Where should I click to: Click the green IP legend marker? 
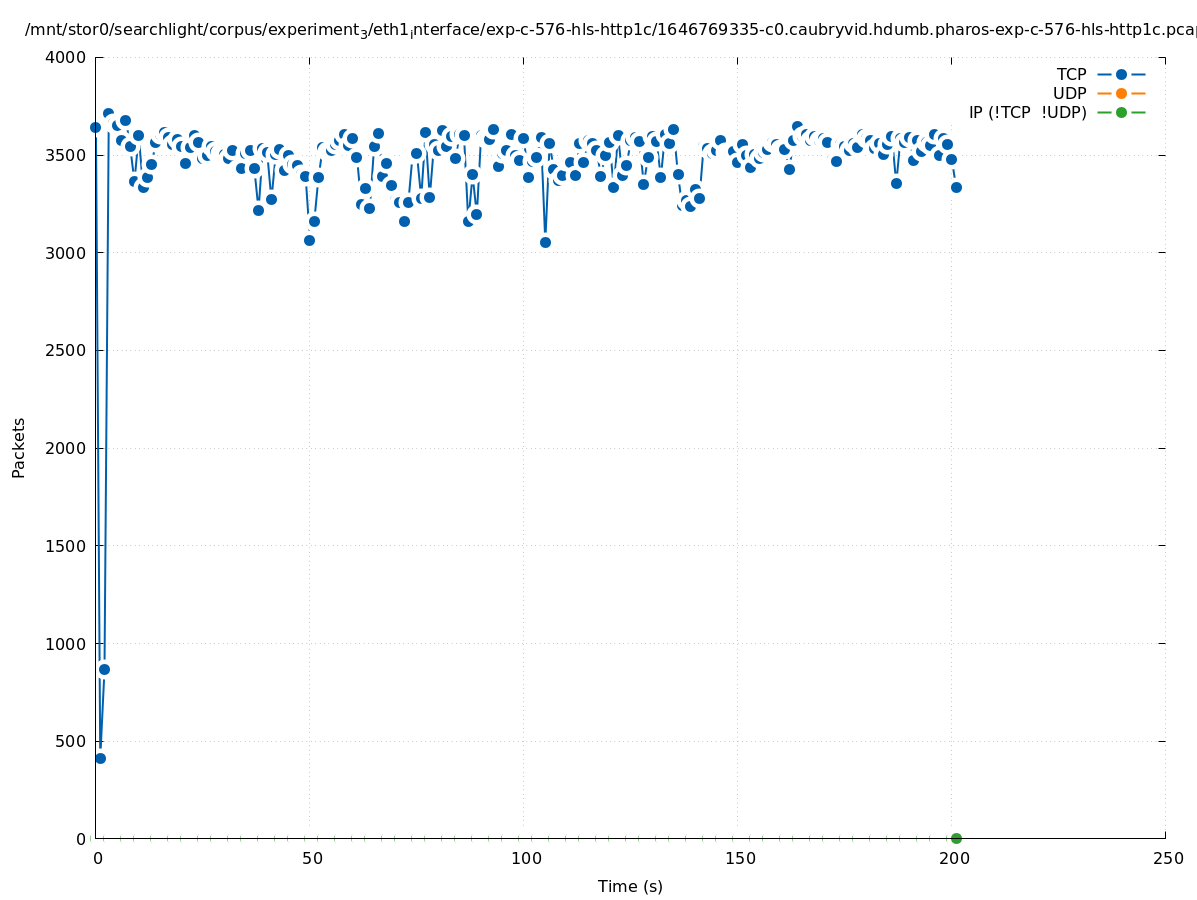pos(1121,112)
